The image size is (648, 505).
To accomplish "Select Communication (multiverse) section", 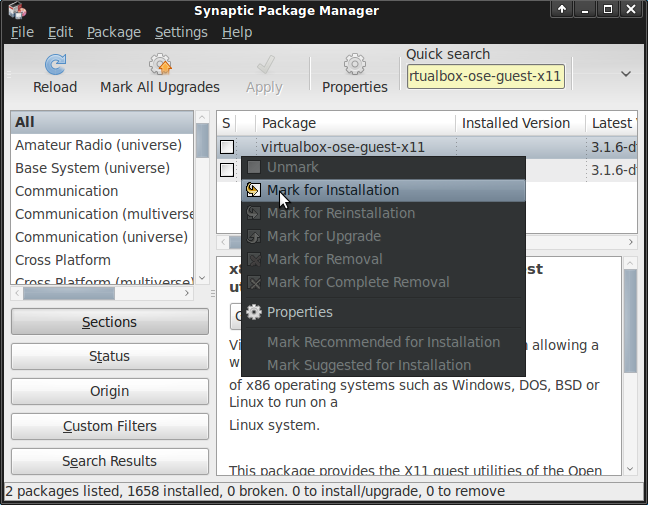I will [x=102, y=214].
